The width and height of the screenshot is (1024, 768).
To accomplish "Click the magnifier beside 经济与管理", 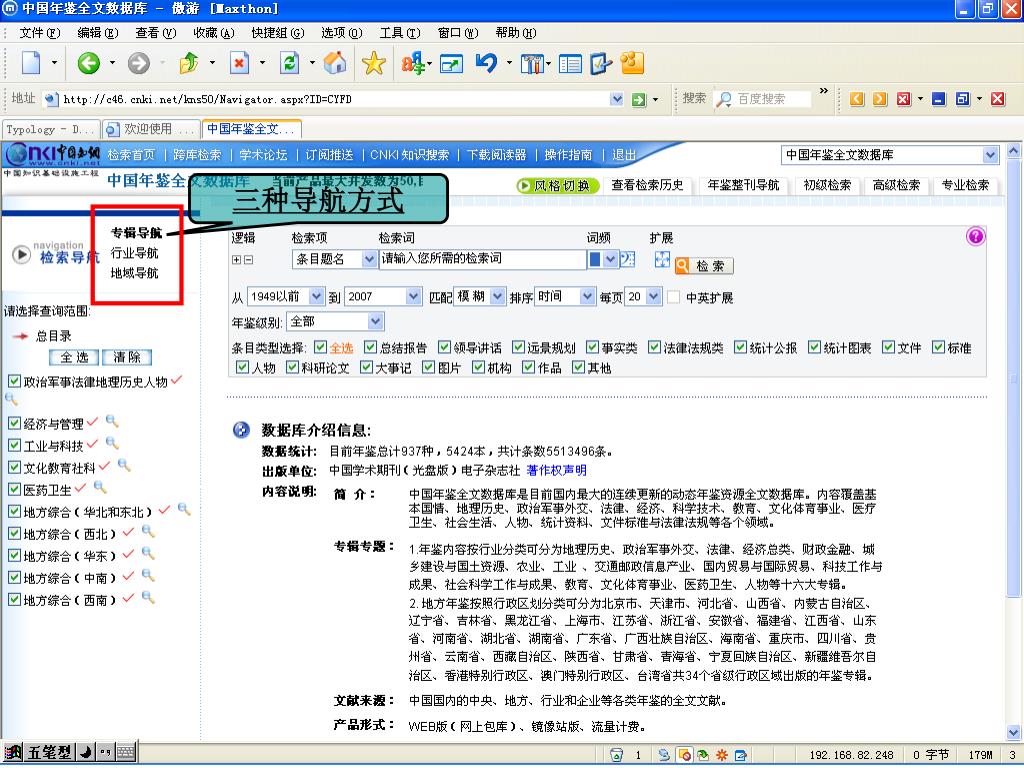I will coord(112,421).
